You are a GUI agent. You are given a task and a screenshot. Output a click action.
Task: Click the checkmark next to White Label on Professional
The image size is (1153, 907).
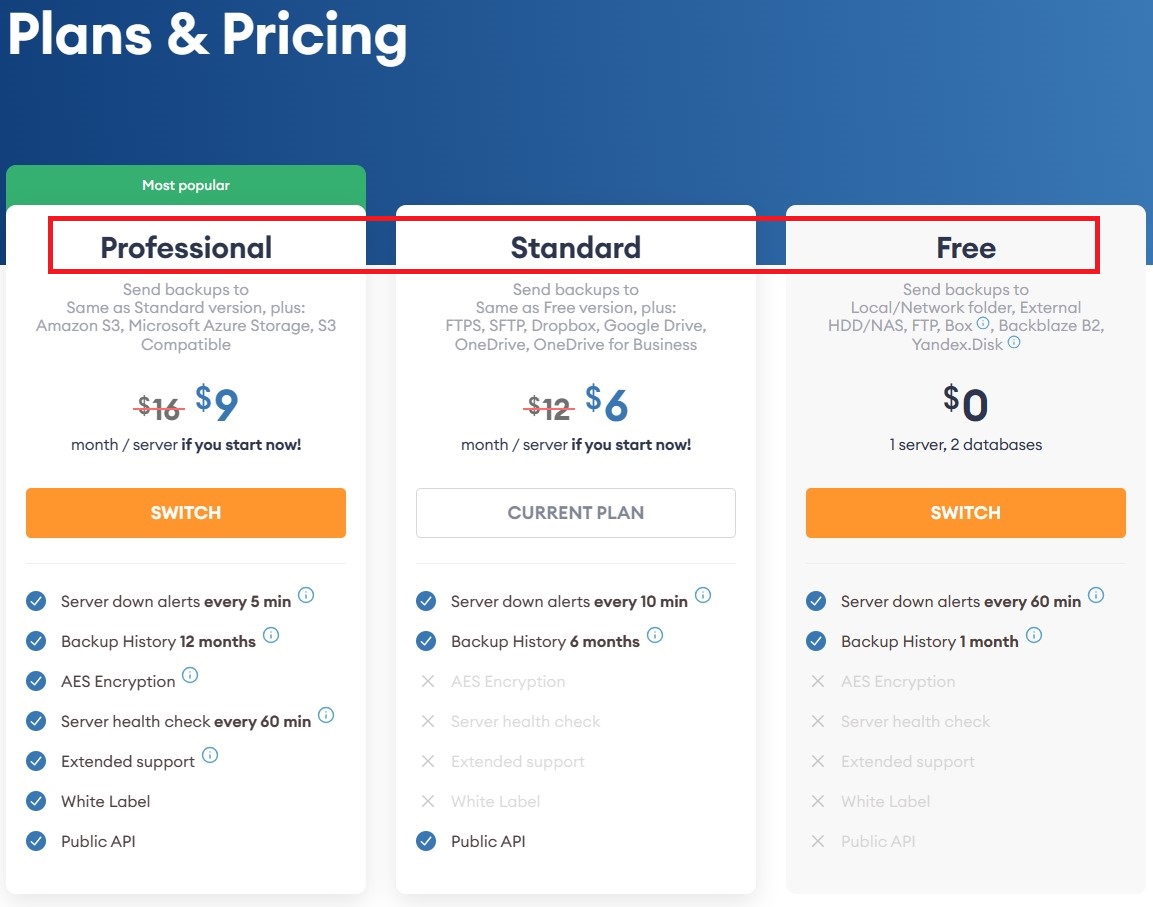[x=36, y=801]
